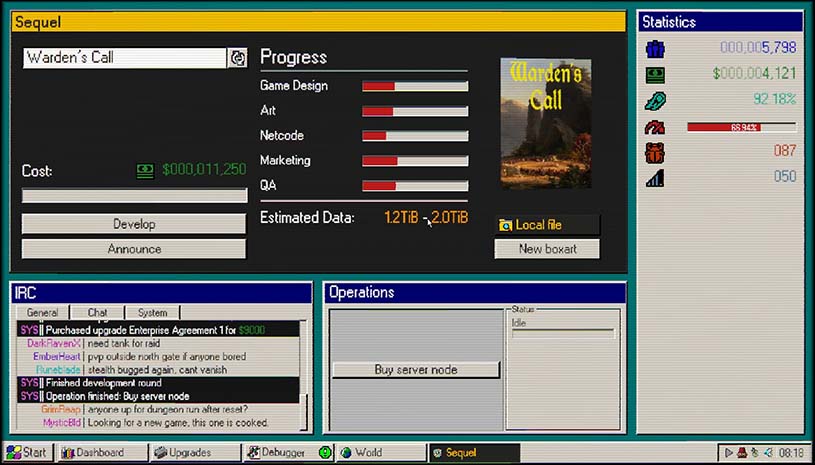Click the players population icon in Statistics

pos(655,47)
